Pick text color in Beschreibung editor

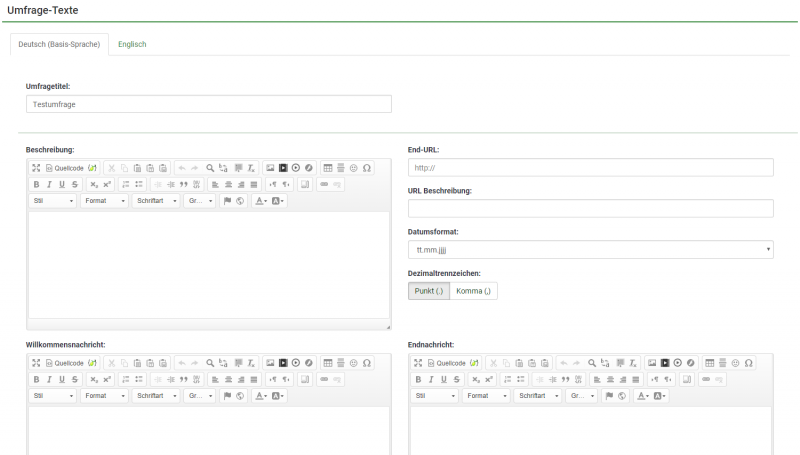pyautogui.click(x=261, y=200)
